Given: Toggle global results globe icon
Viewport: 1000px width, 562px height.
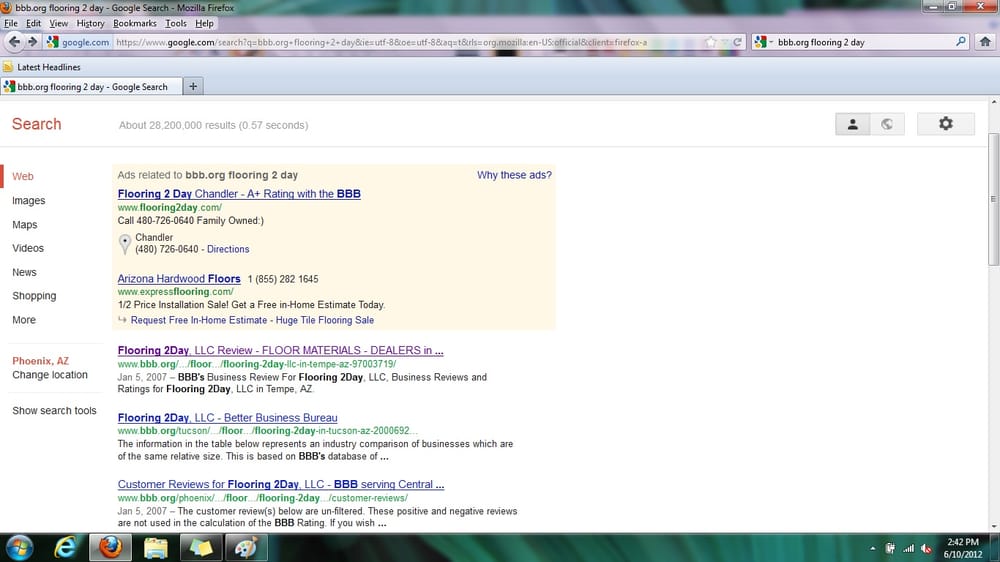Looking at the screenshot, I should tap(887, 124).
